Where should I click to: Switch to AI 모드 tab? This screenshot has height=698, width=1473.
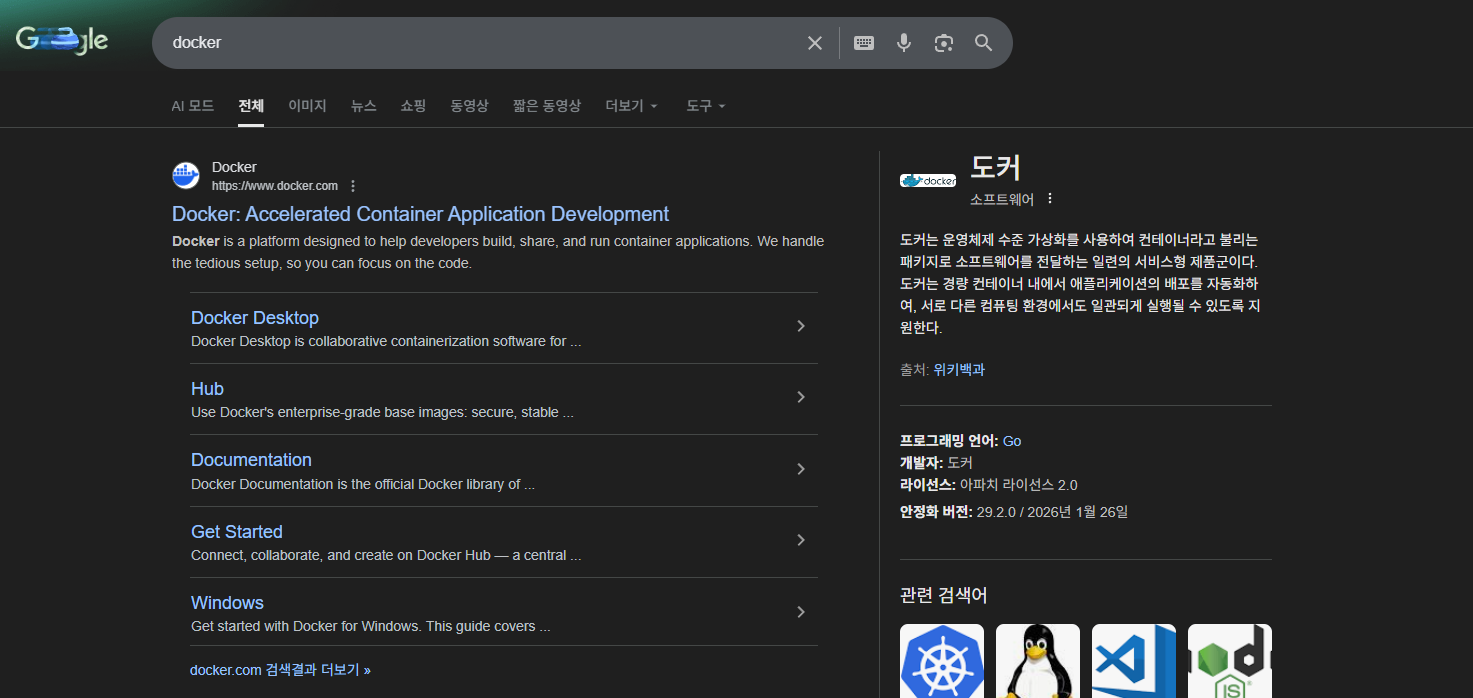[x=192, y=105]
